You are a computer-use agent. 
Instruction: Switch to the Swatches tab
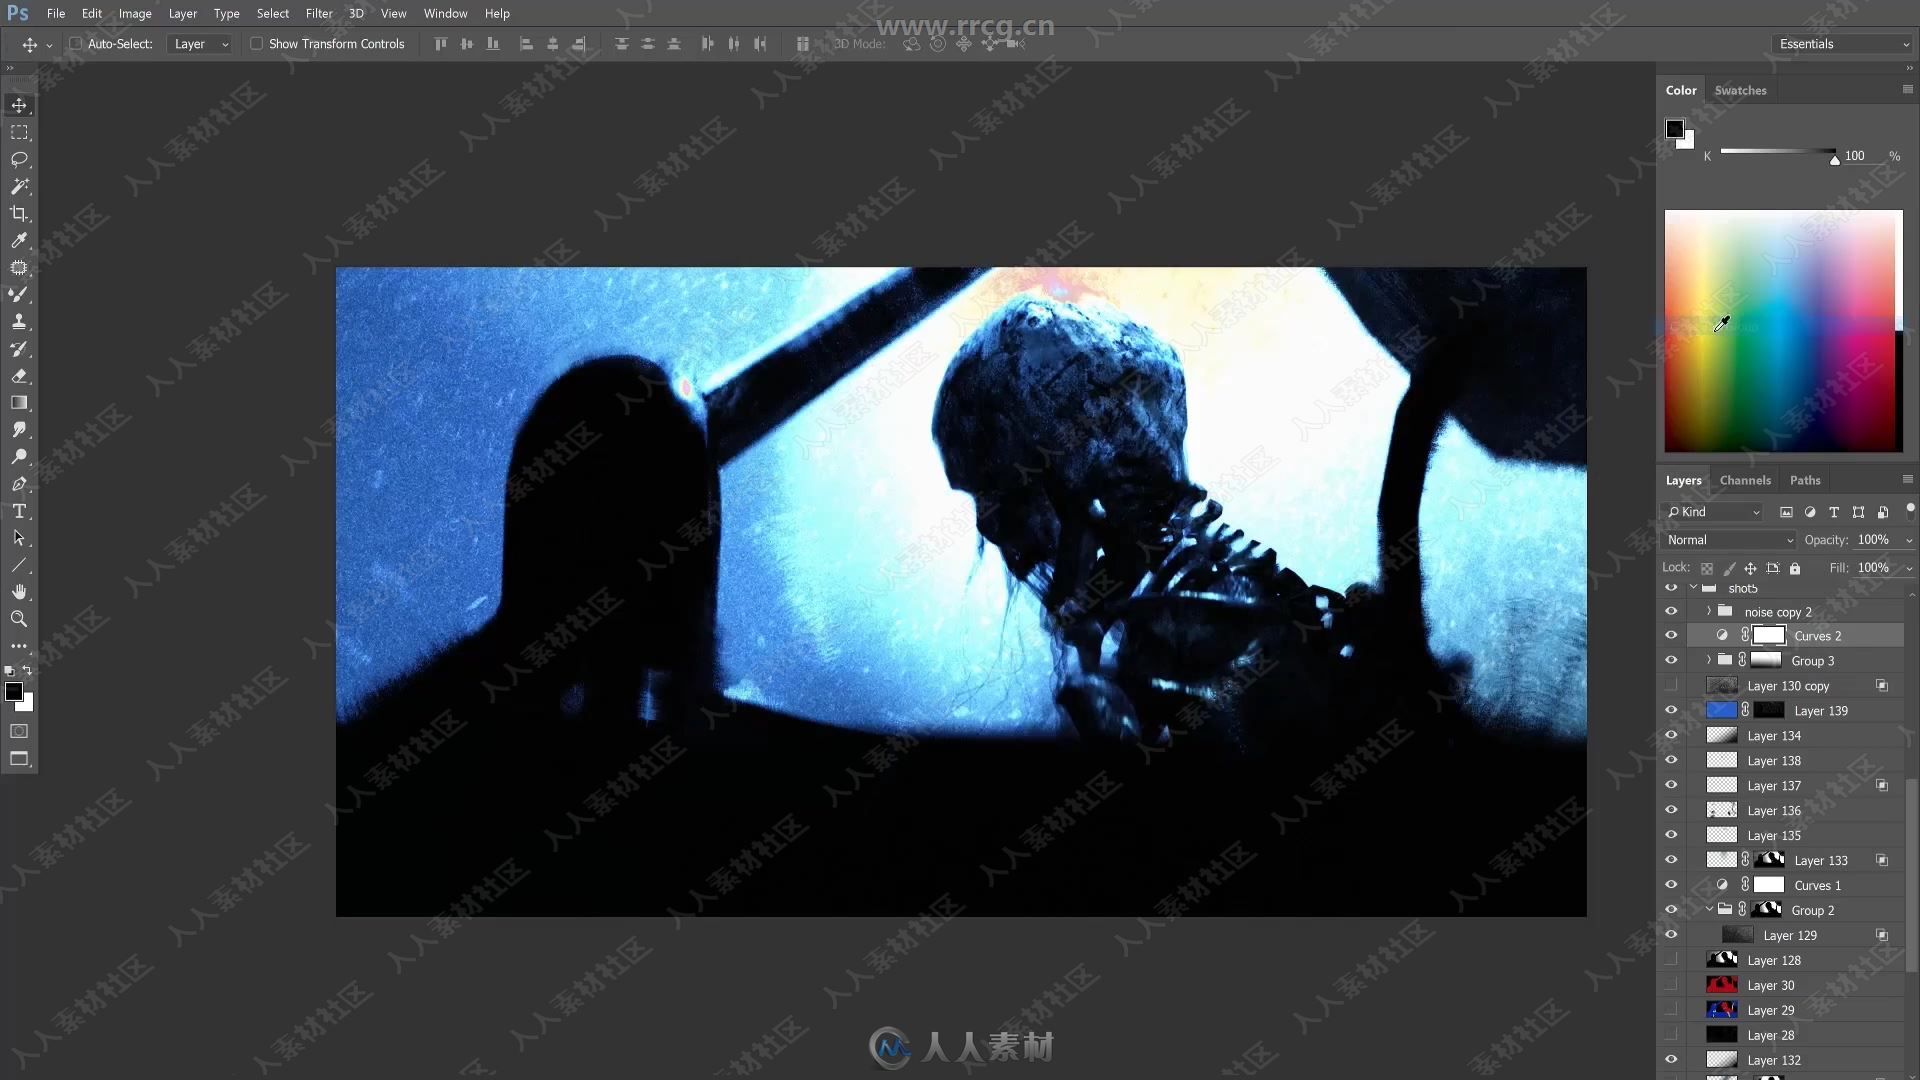point(1741,90)
